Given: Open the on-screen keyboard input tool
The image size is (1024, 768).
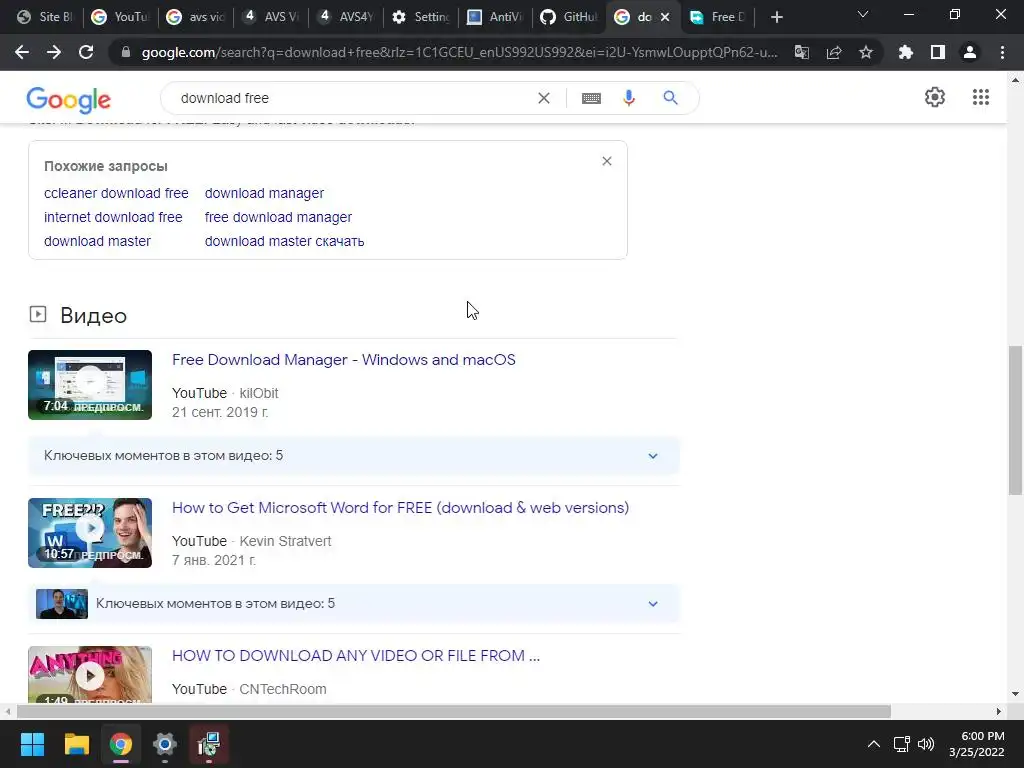Looking at the screenshot, I should coord(591,98).
